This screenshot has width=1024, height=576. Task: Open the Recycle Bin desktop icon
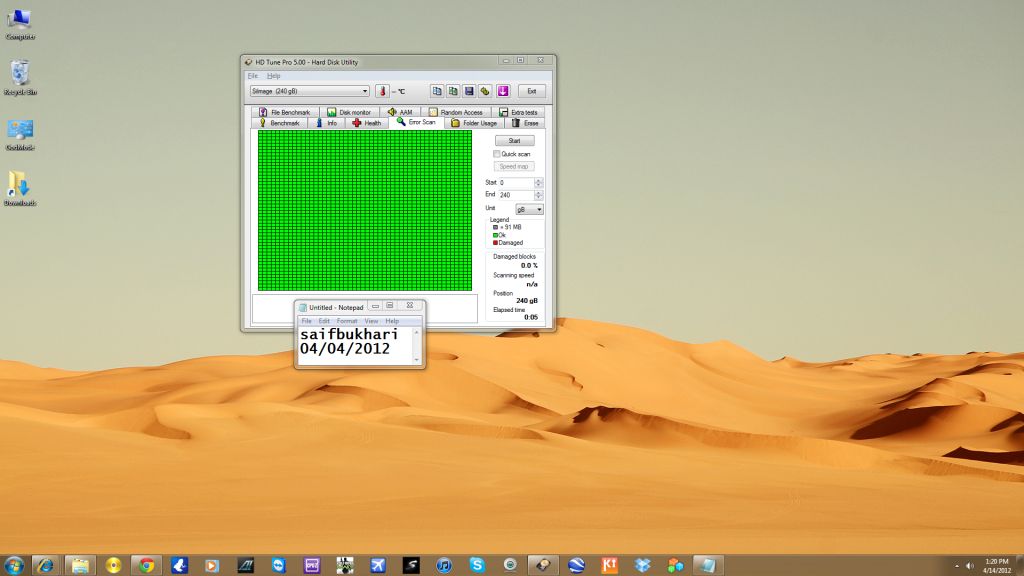click(x=20, y=78)
